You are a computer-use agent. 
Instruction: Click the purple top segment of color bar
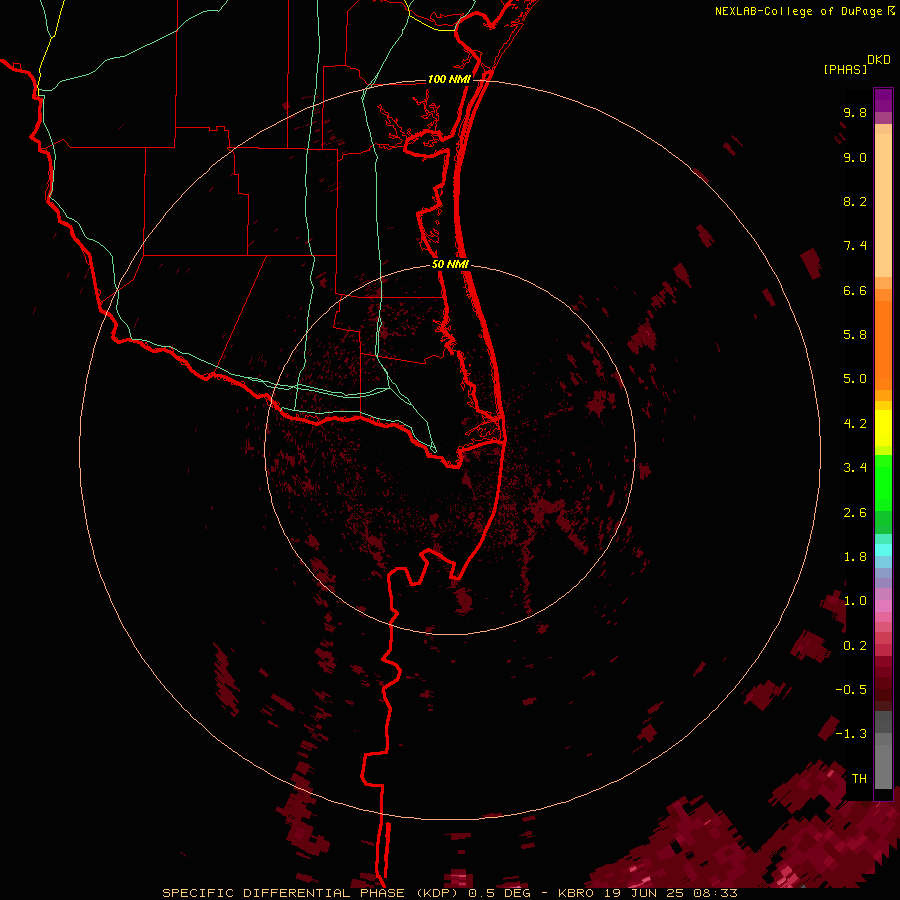pos(883,100)
